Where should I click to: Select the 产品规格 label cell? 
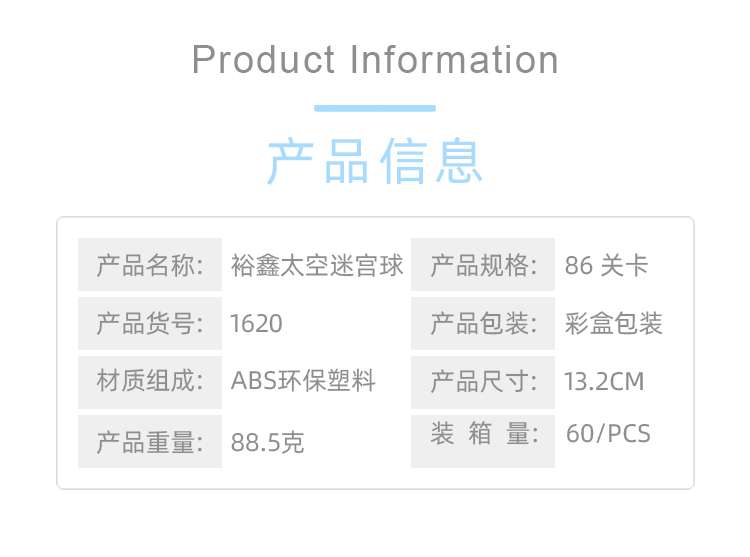483,266
